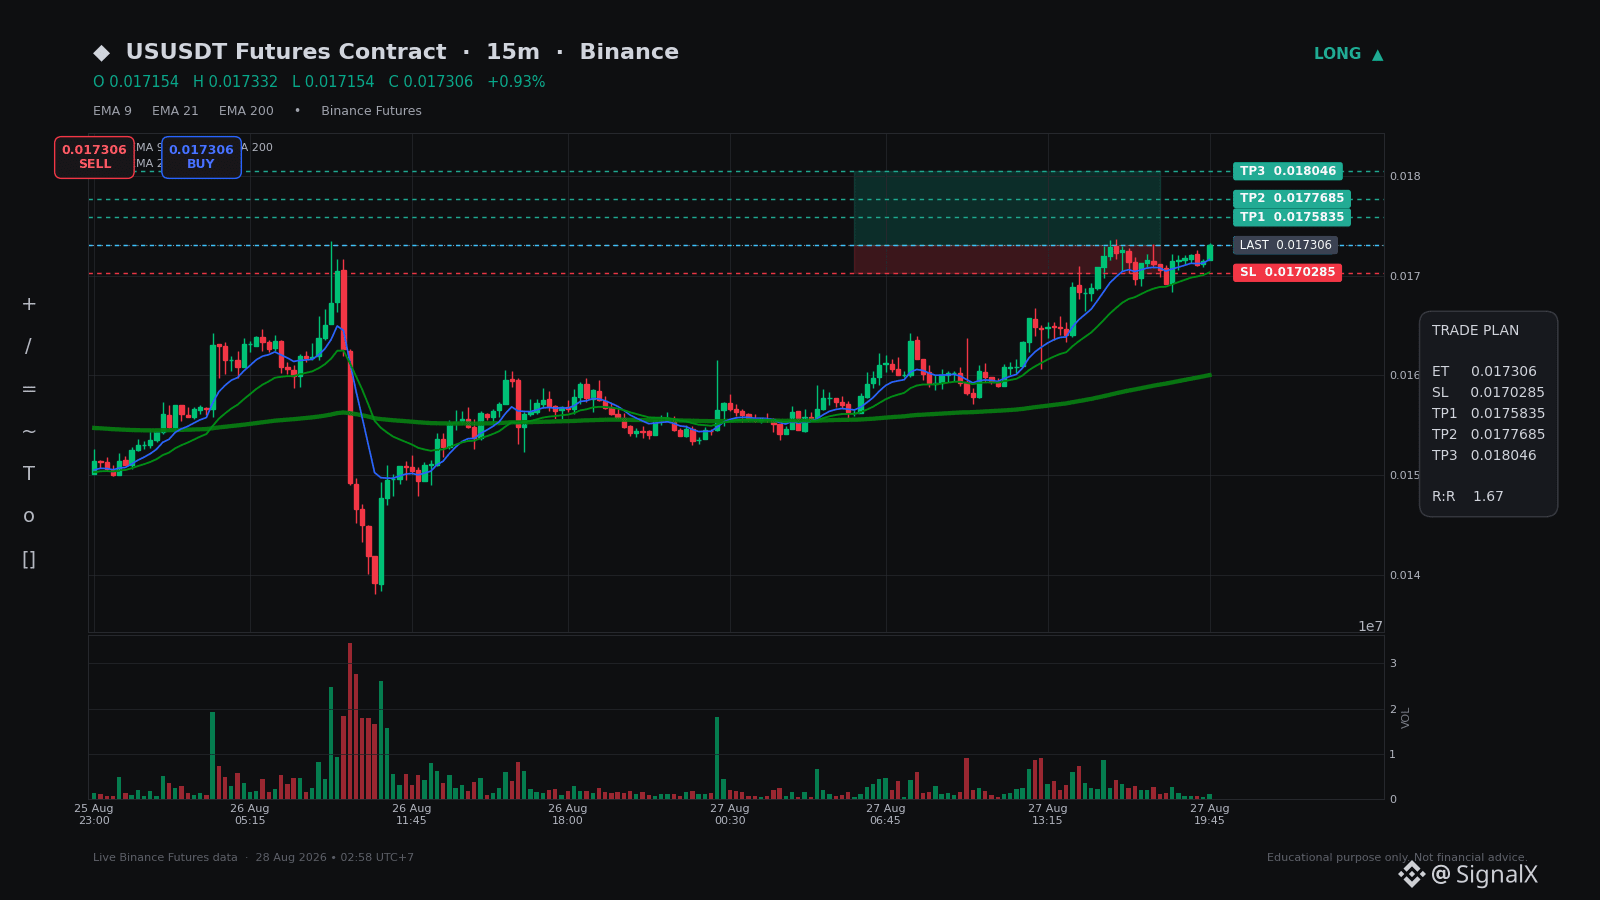Image resolution: width=1600 pixels, height=900 pixels.
Task: Select the square brackets rectangle tool
Action: point(29,559)
